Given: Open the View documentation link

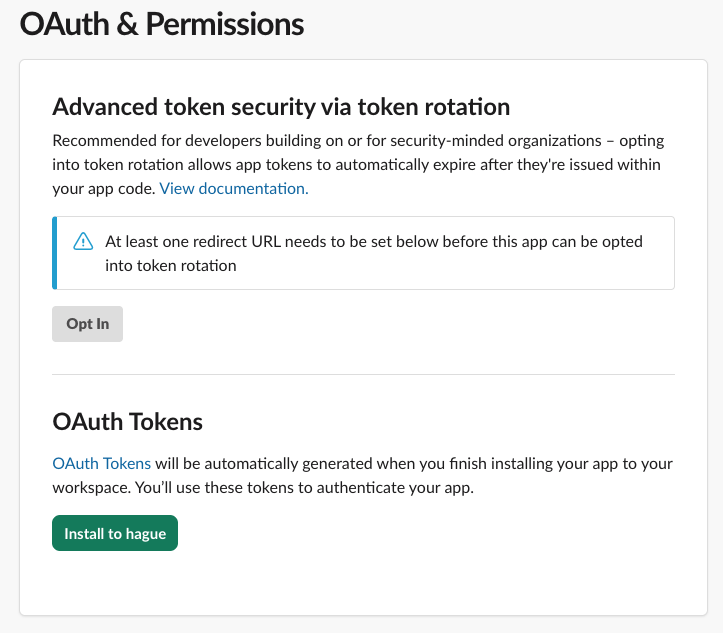Looking at the screenshot, I should [234, 188].
